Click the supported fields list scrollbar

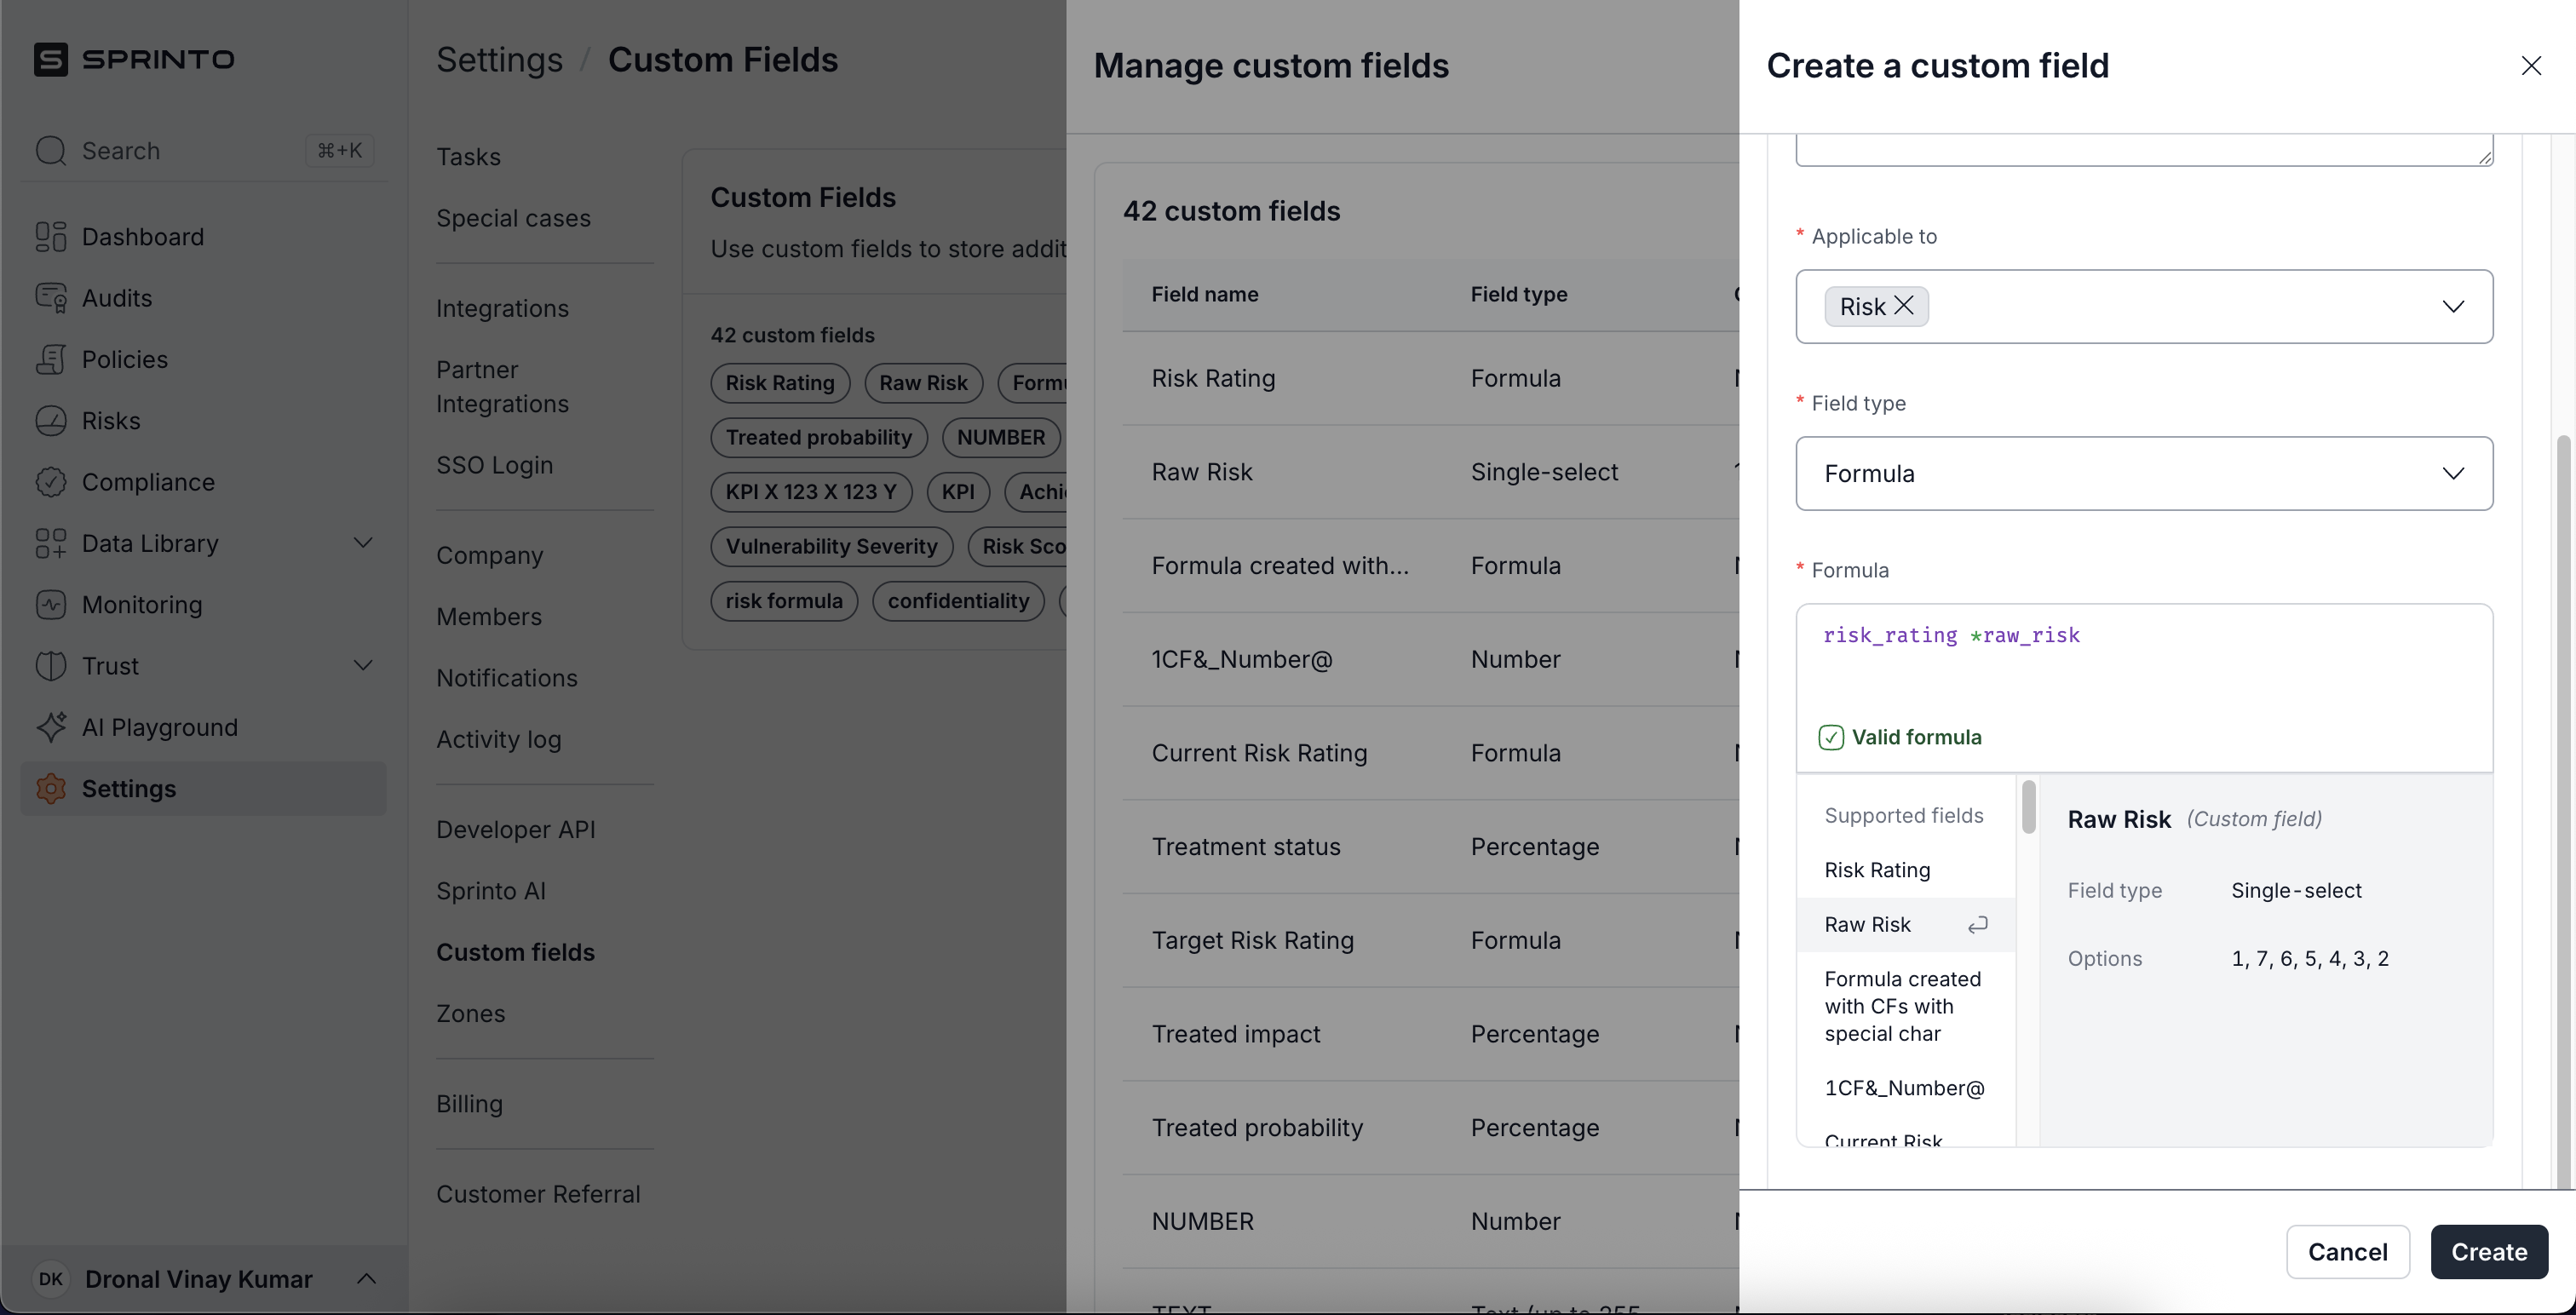click(2028, 807)
